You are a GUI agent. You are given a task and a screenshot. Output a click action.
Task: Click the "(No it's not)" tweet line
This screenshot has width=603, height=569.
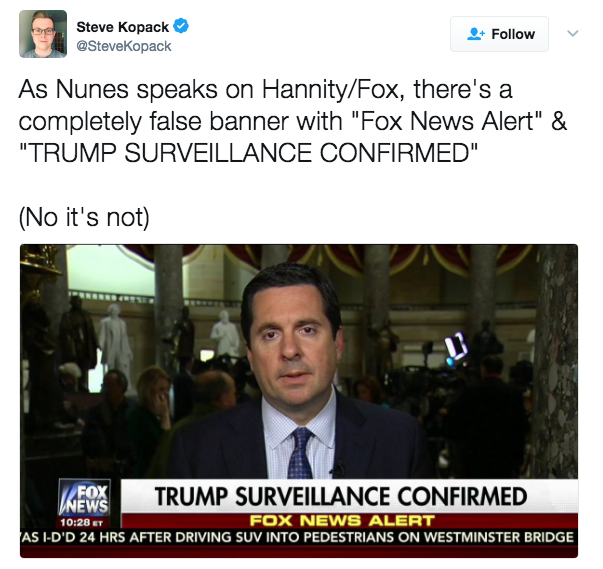coord(84,218)
